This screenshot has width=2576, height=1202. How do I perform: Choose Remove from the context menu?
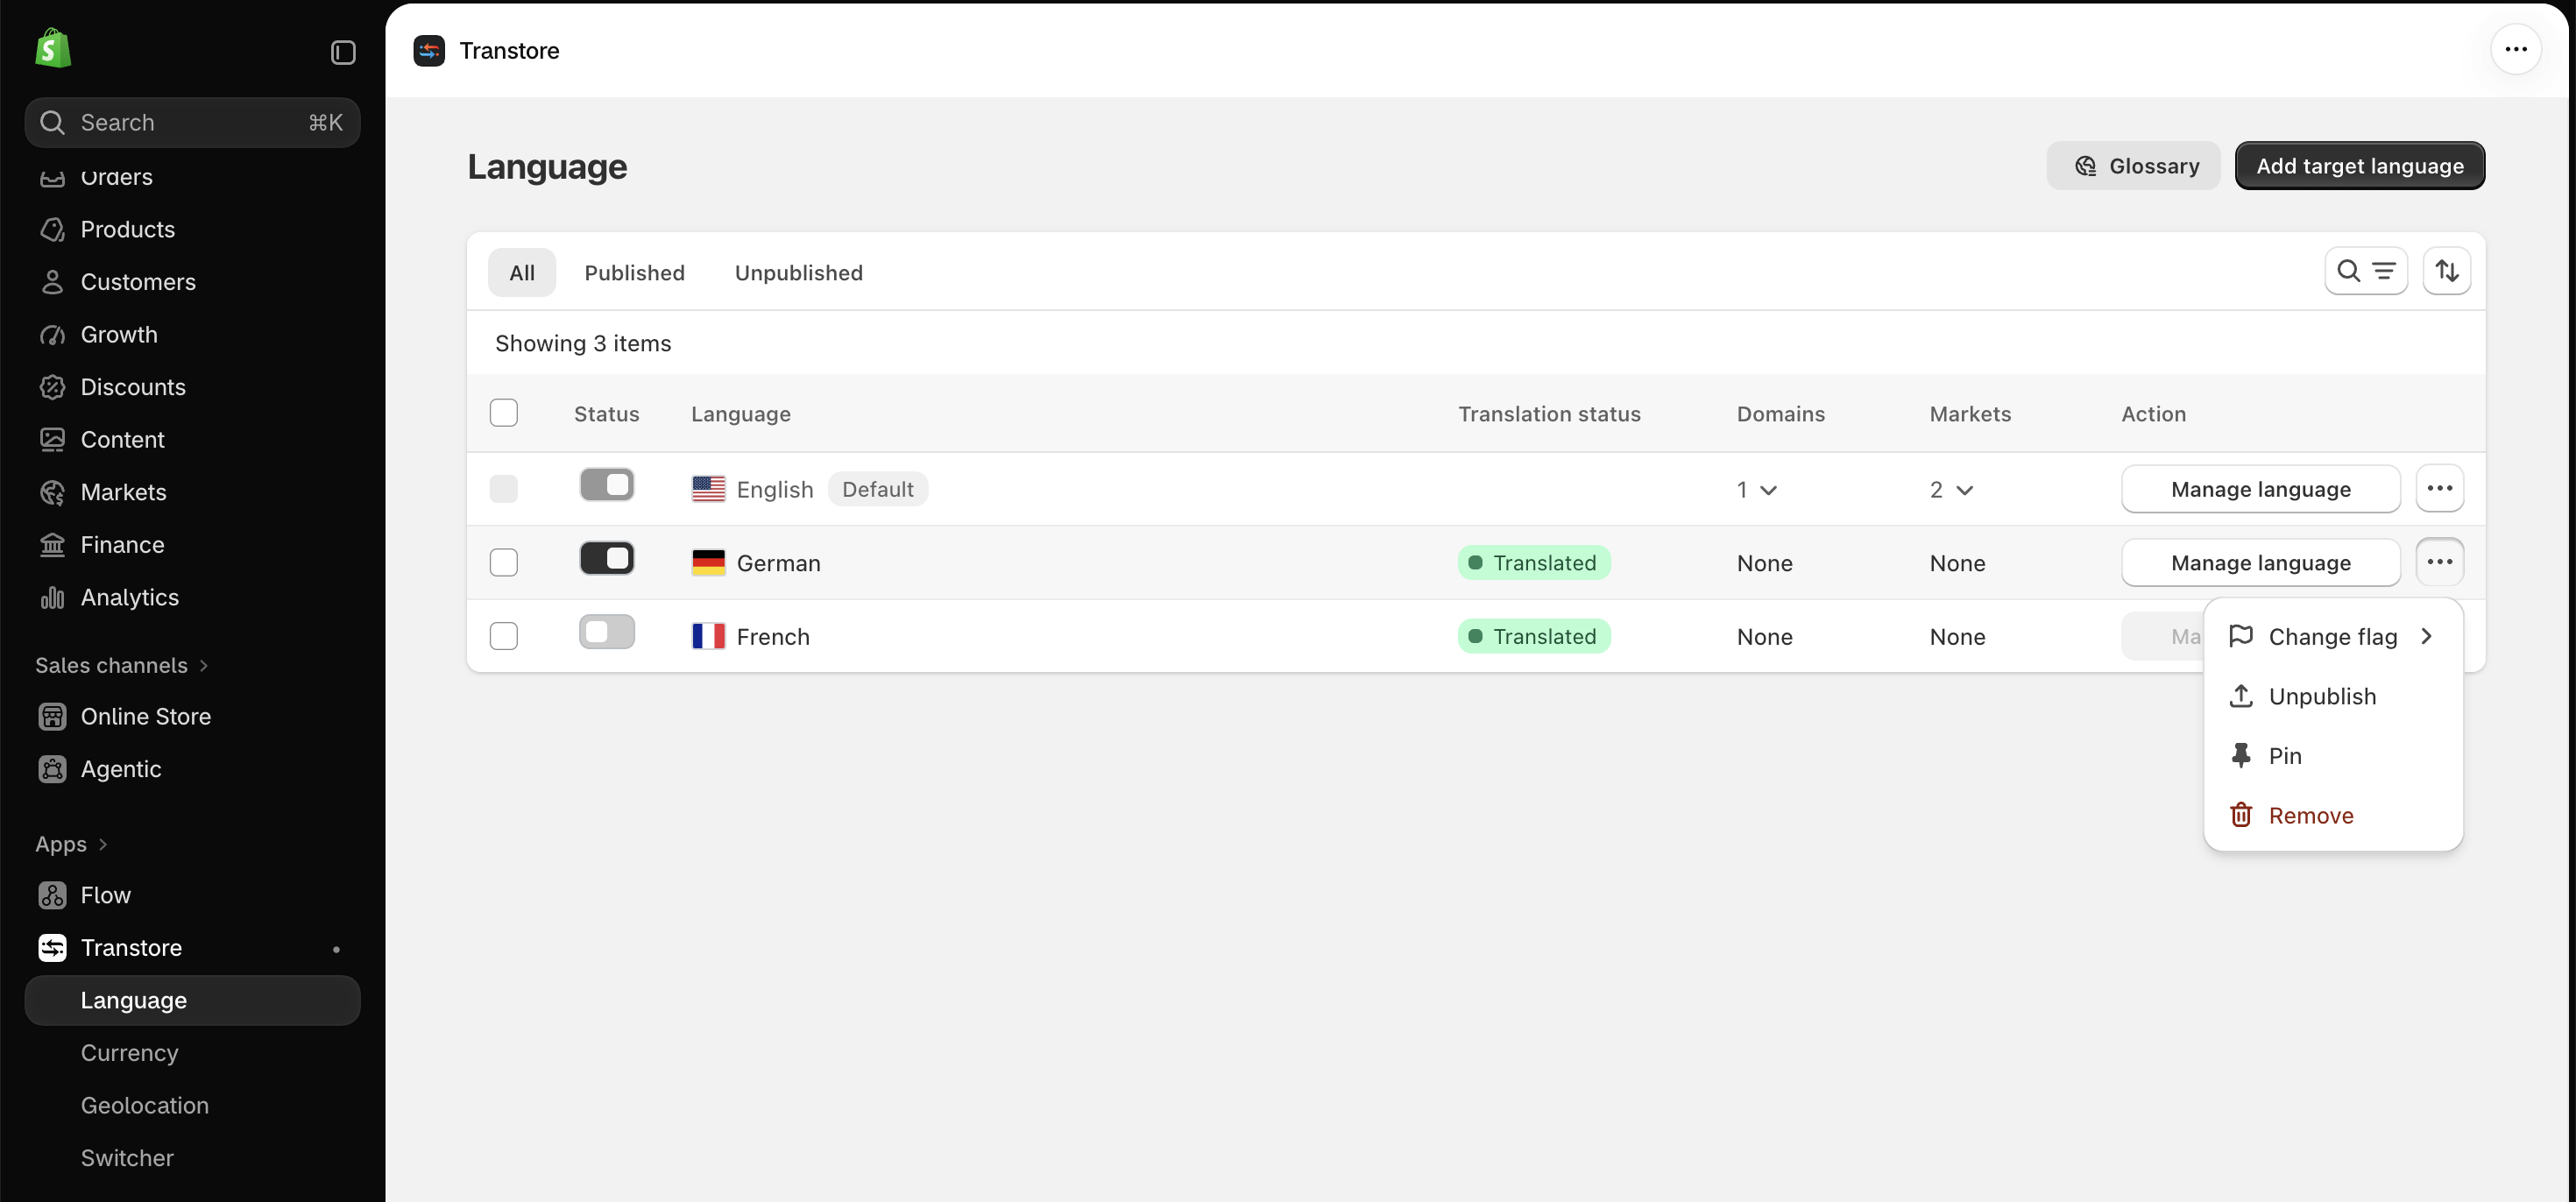tap(2333, 816)
